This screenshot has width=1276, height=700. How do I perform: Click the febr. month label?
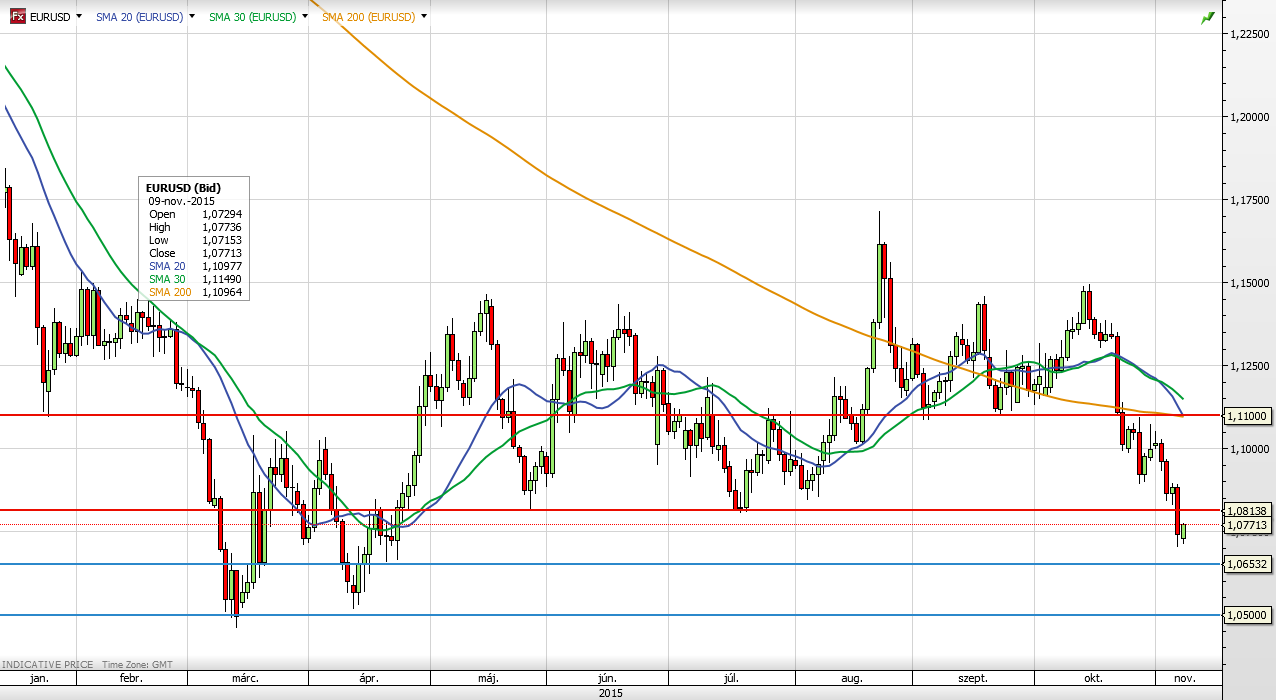click(x=131, y=678)
